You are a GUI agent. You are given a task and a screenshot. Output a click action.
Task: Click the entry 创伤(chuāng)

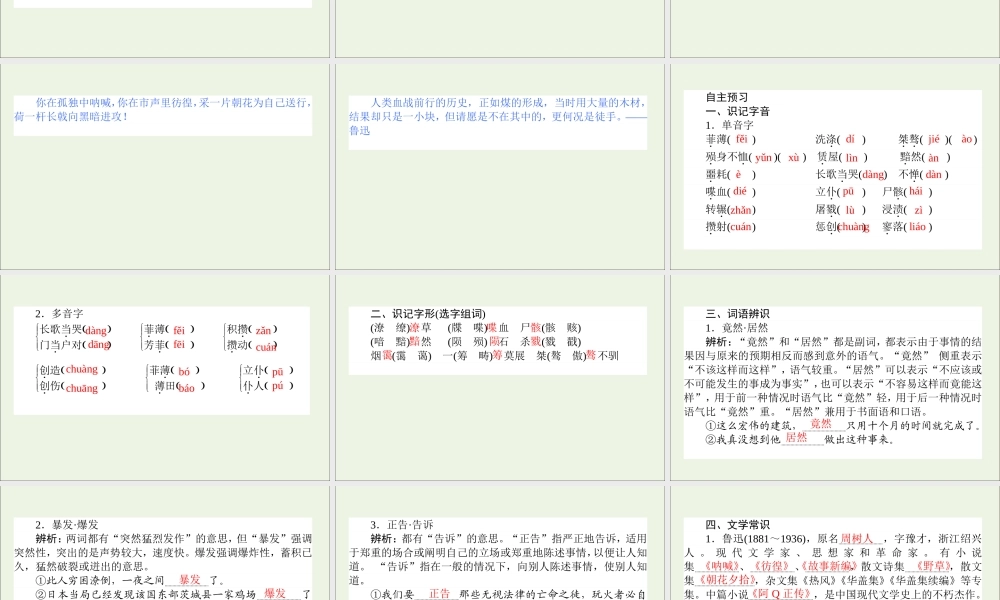coord(73,386)
